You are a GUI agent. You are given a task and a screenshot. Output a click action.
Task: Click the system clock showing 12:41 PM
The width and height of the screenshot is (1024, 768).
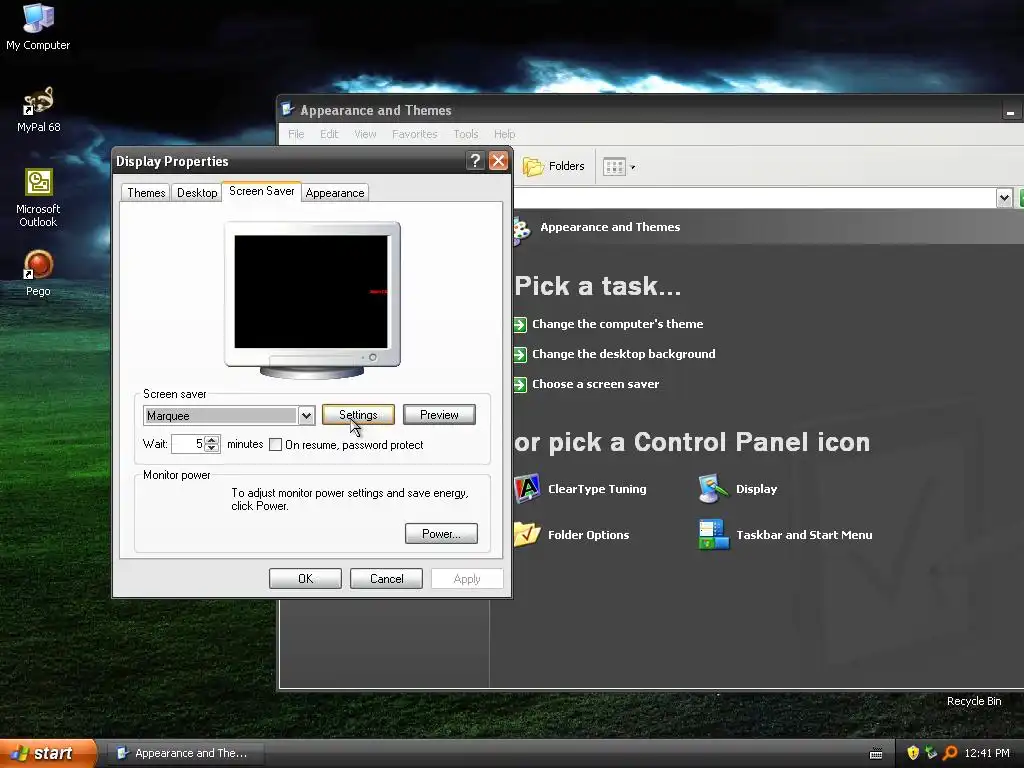[987, 753]
